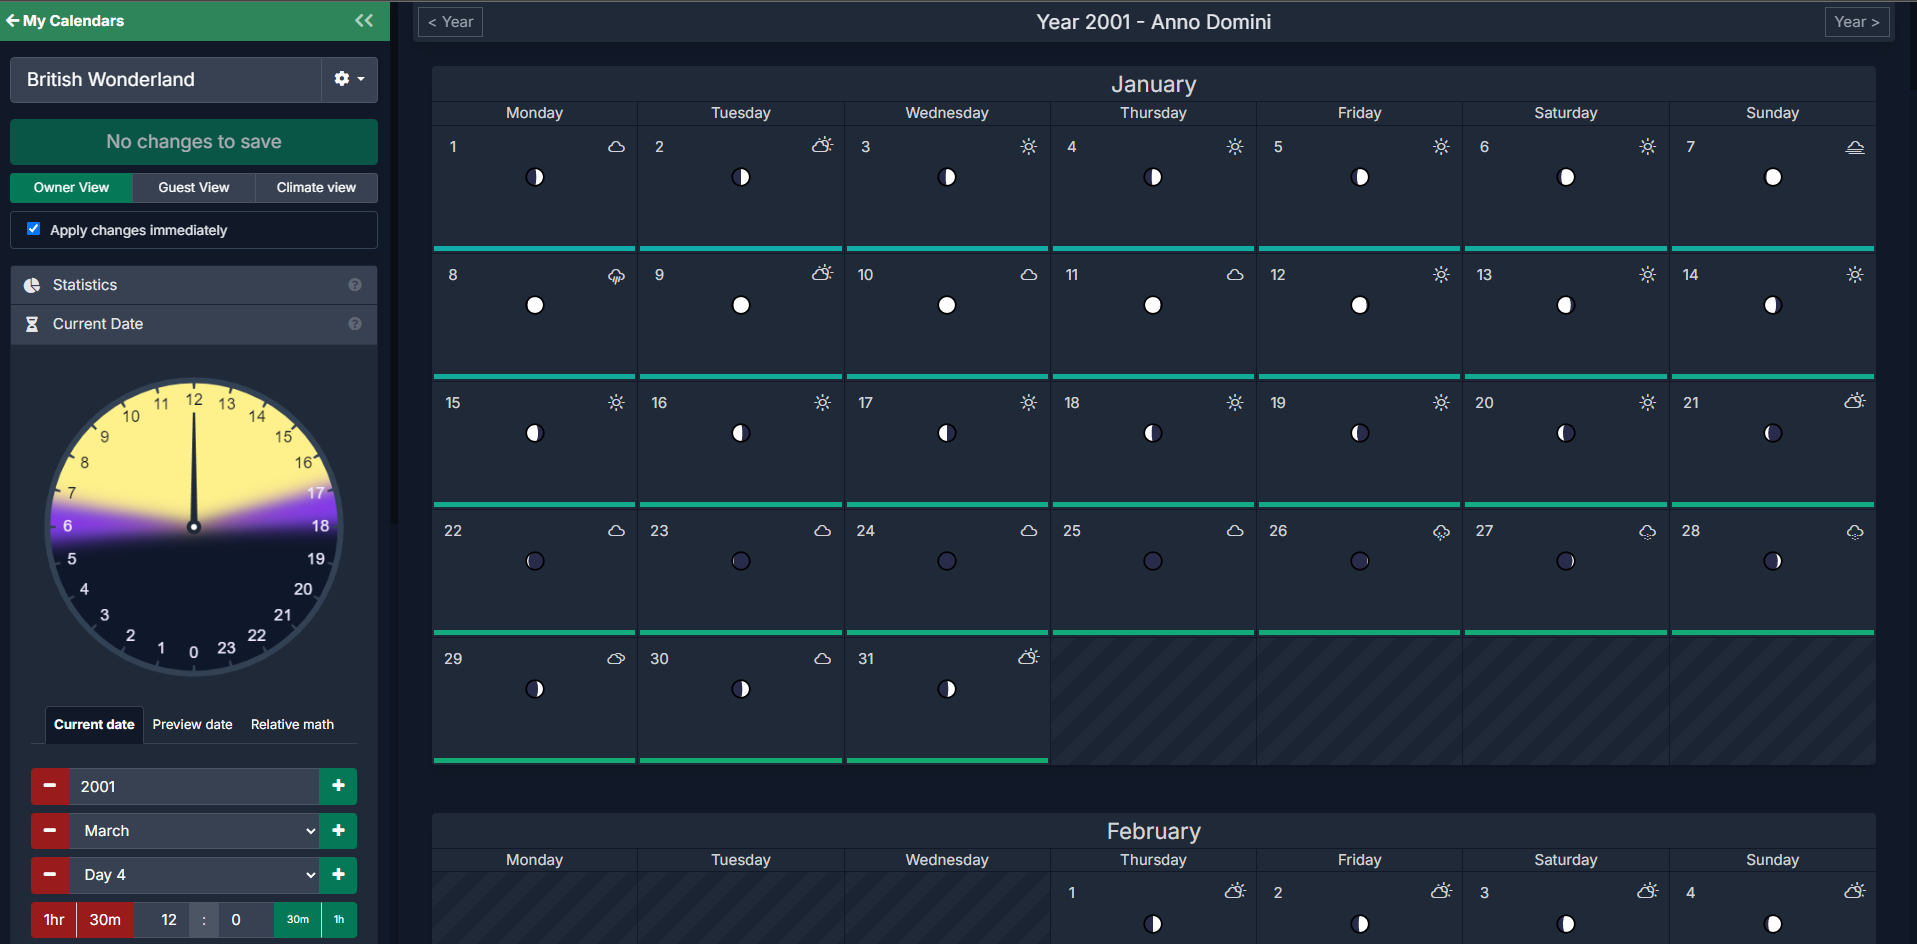Image resolution: width=1917 pixels, height=944 pixels.
Task: Select the Relative math tab
Action: (292, 725)
